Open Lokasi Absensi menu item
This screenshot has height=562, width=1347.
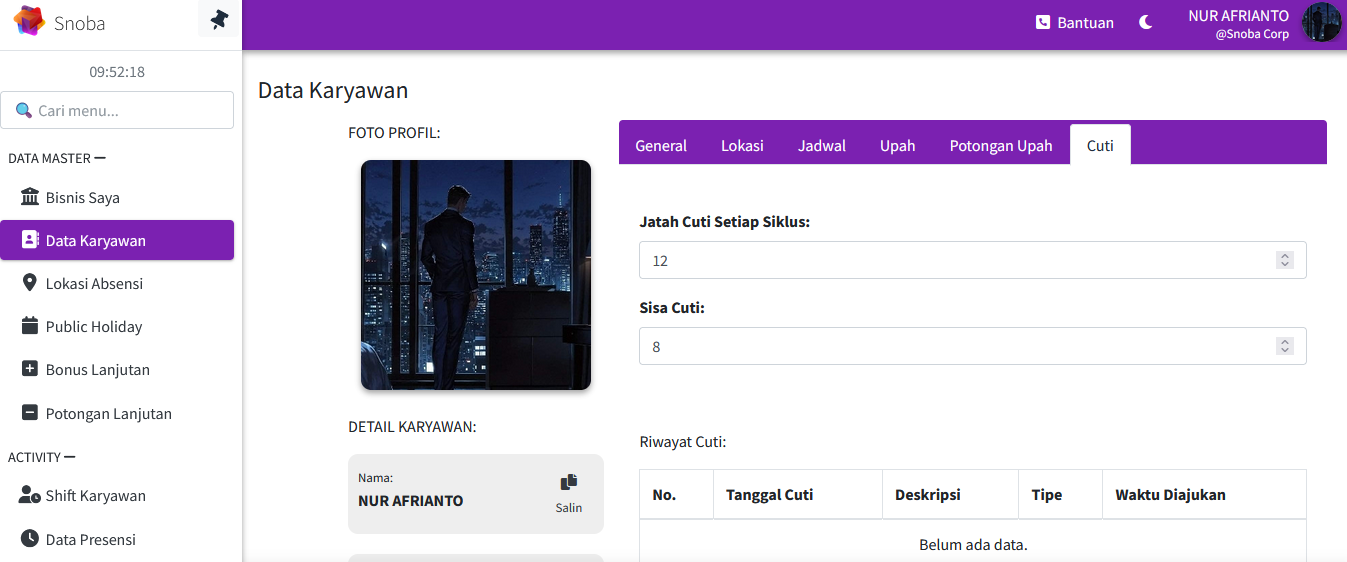tap(94, 284)
